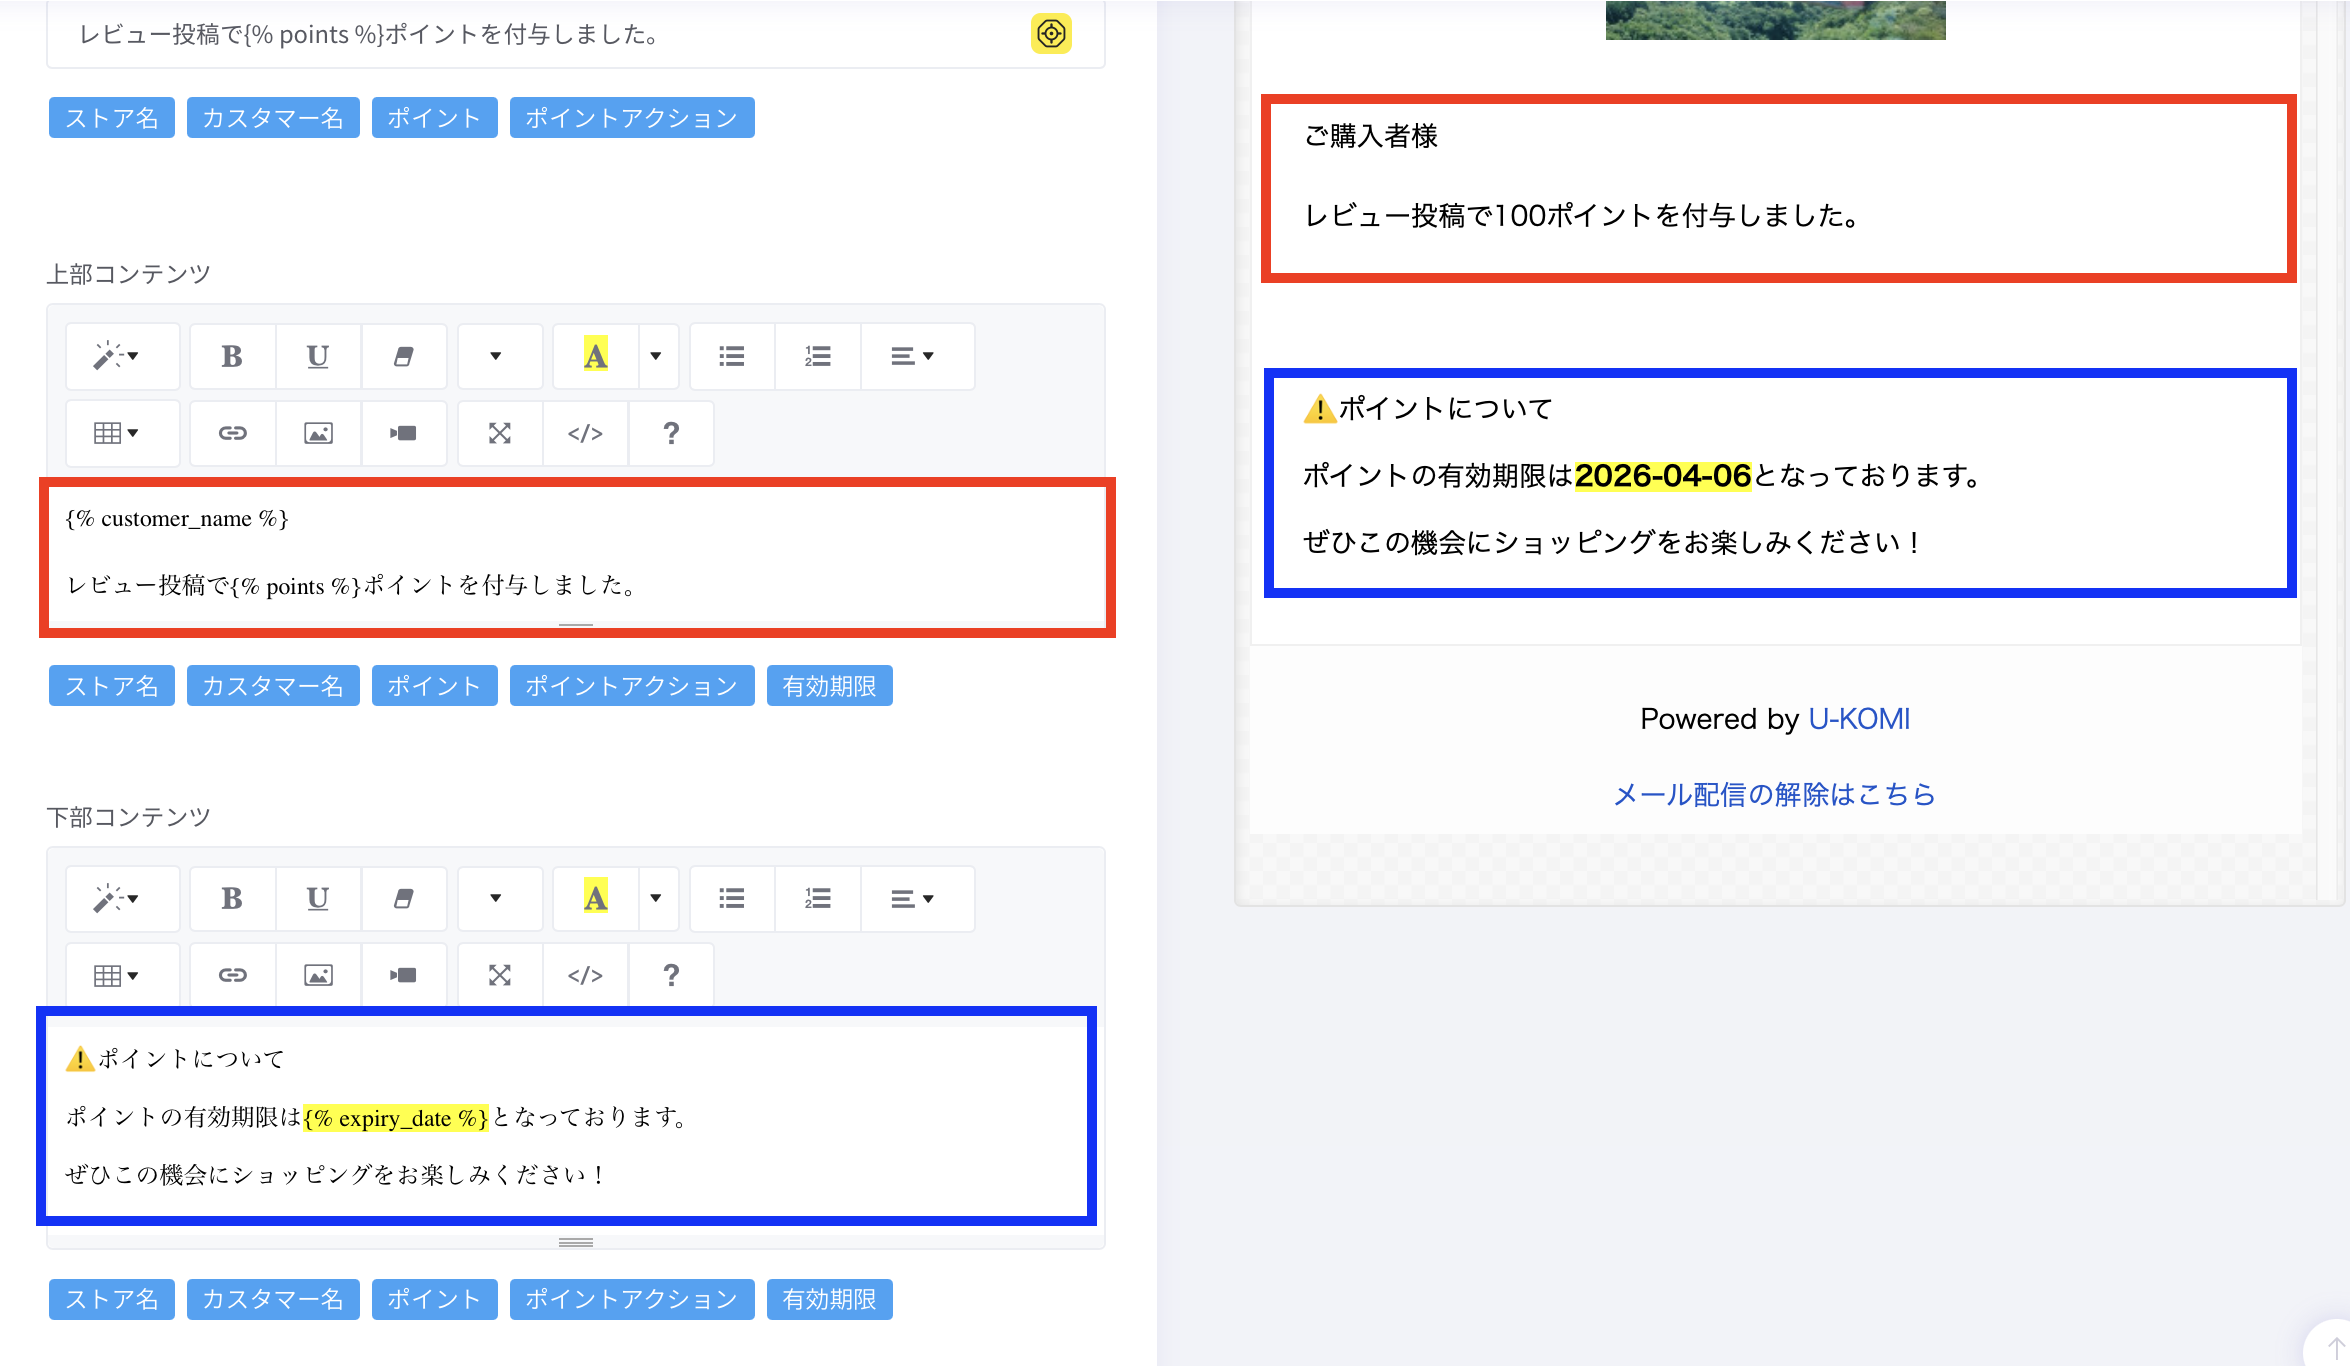Toggle Underline in the 下部コンテンツ editor

click(x=318, y=898)
